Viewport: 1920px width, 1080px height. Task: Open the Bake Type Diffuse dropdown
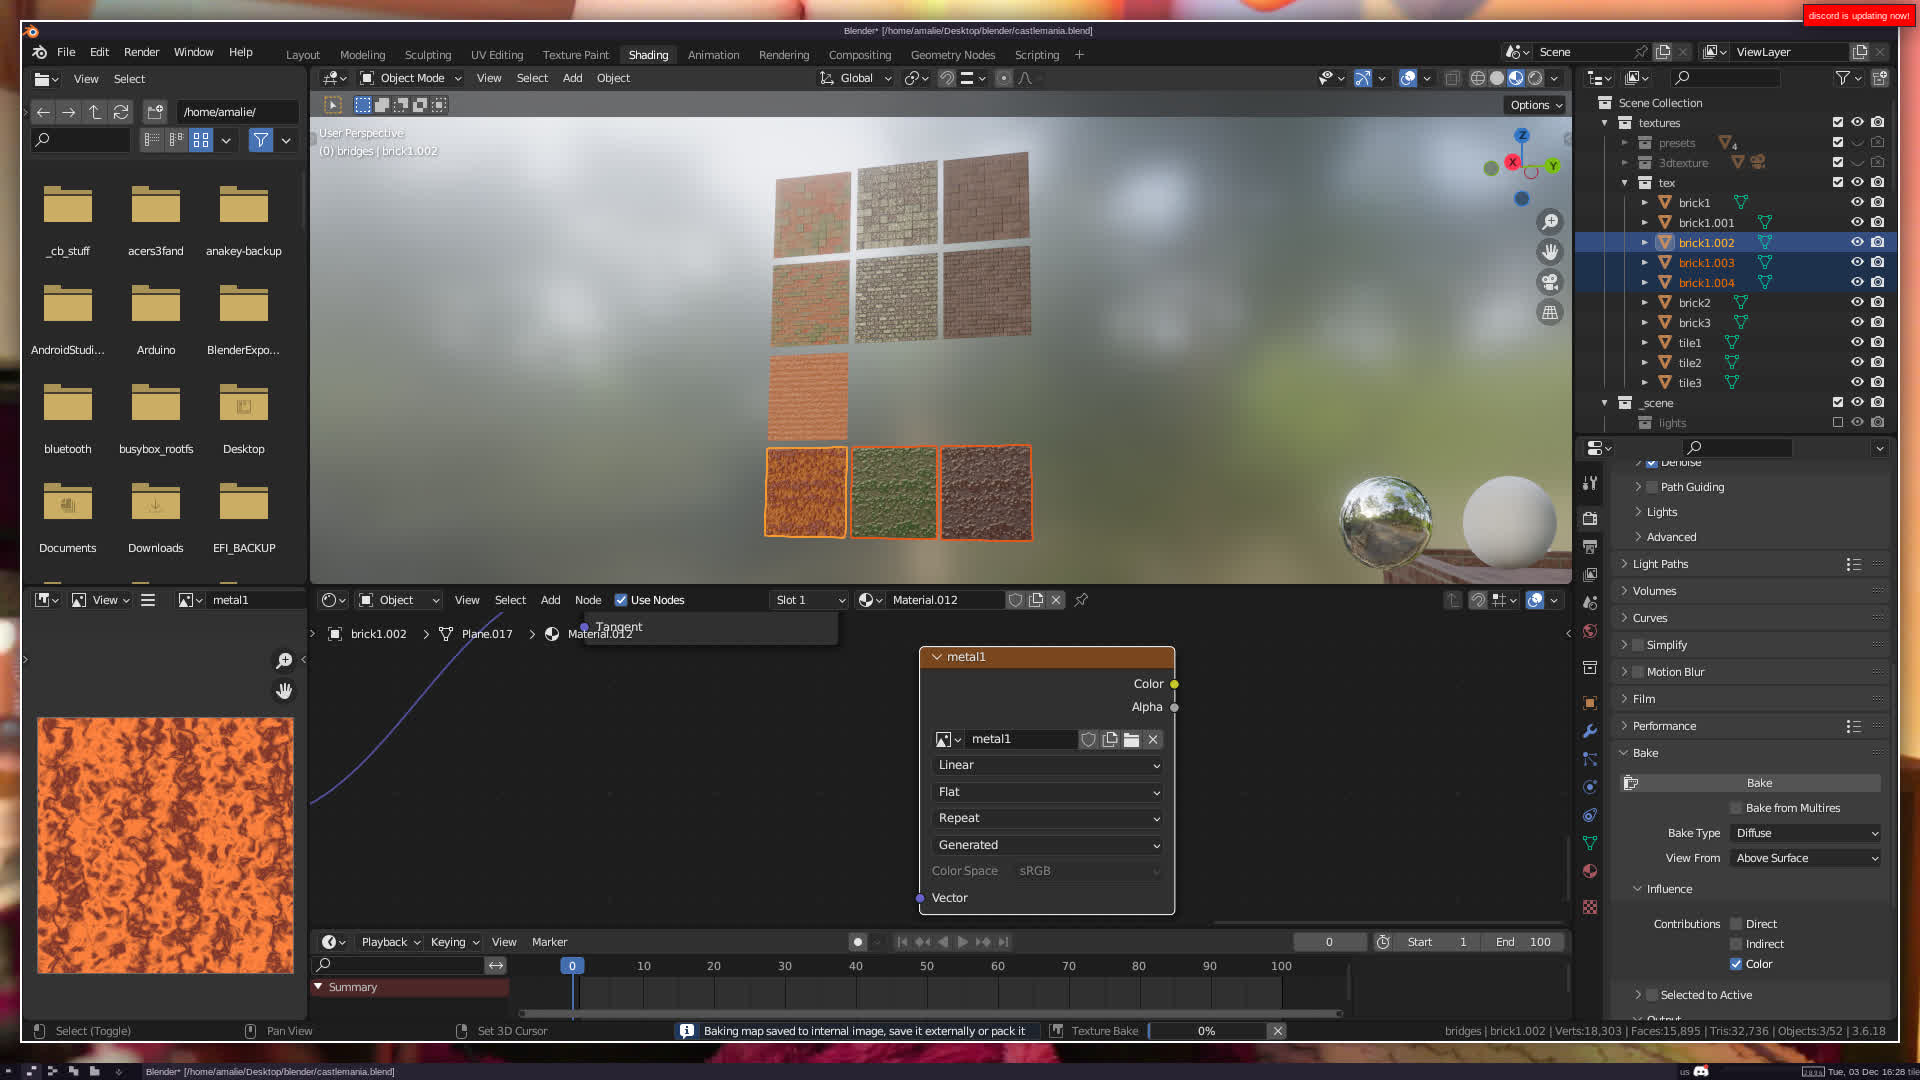1806,833
